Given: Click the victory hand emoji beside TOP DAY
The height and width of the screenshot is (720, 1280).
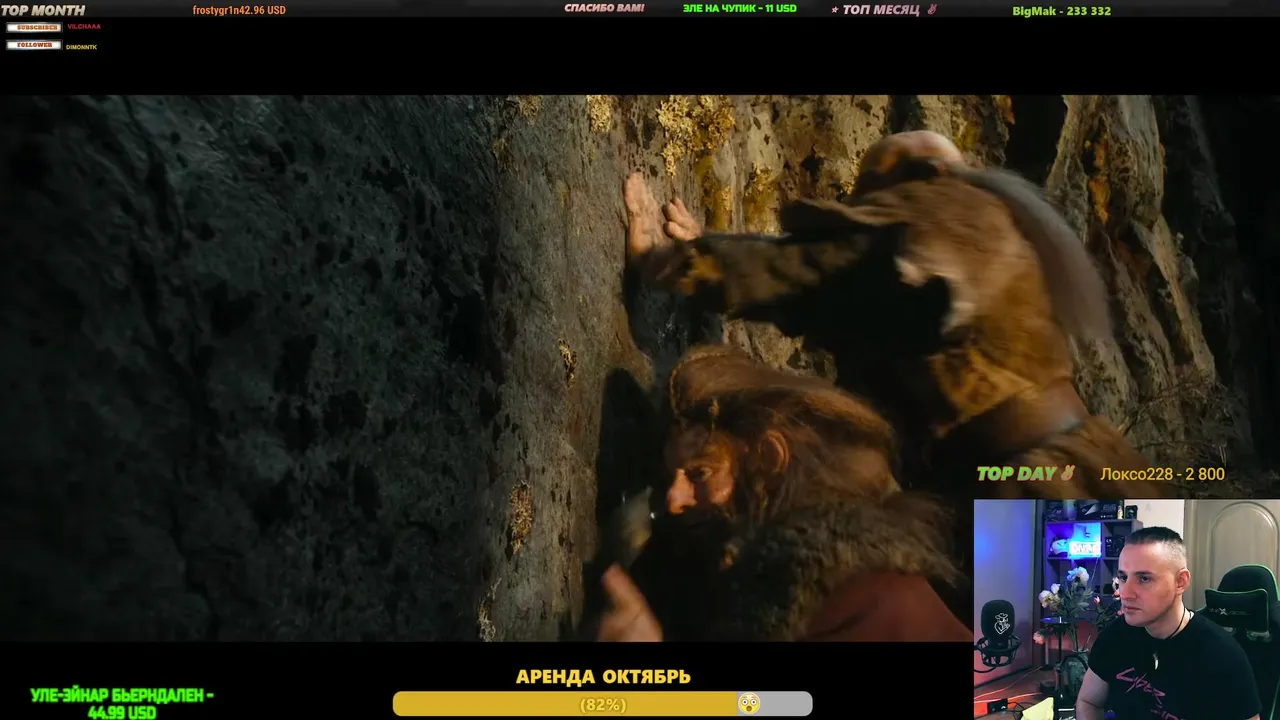Looking at the screenshot, I should point(1067,473).
